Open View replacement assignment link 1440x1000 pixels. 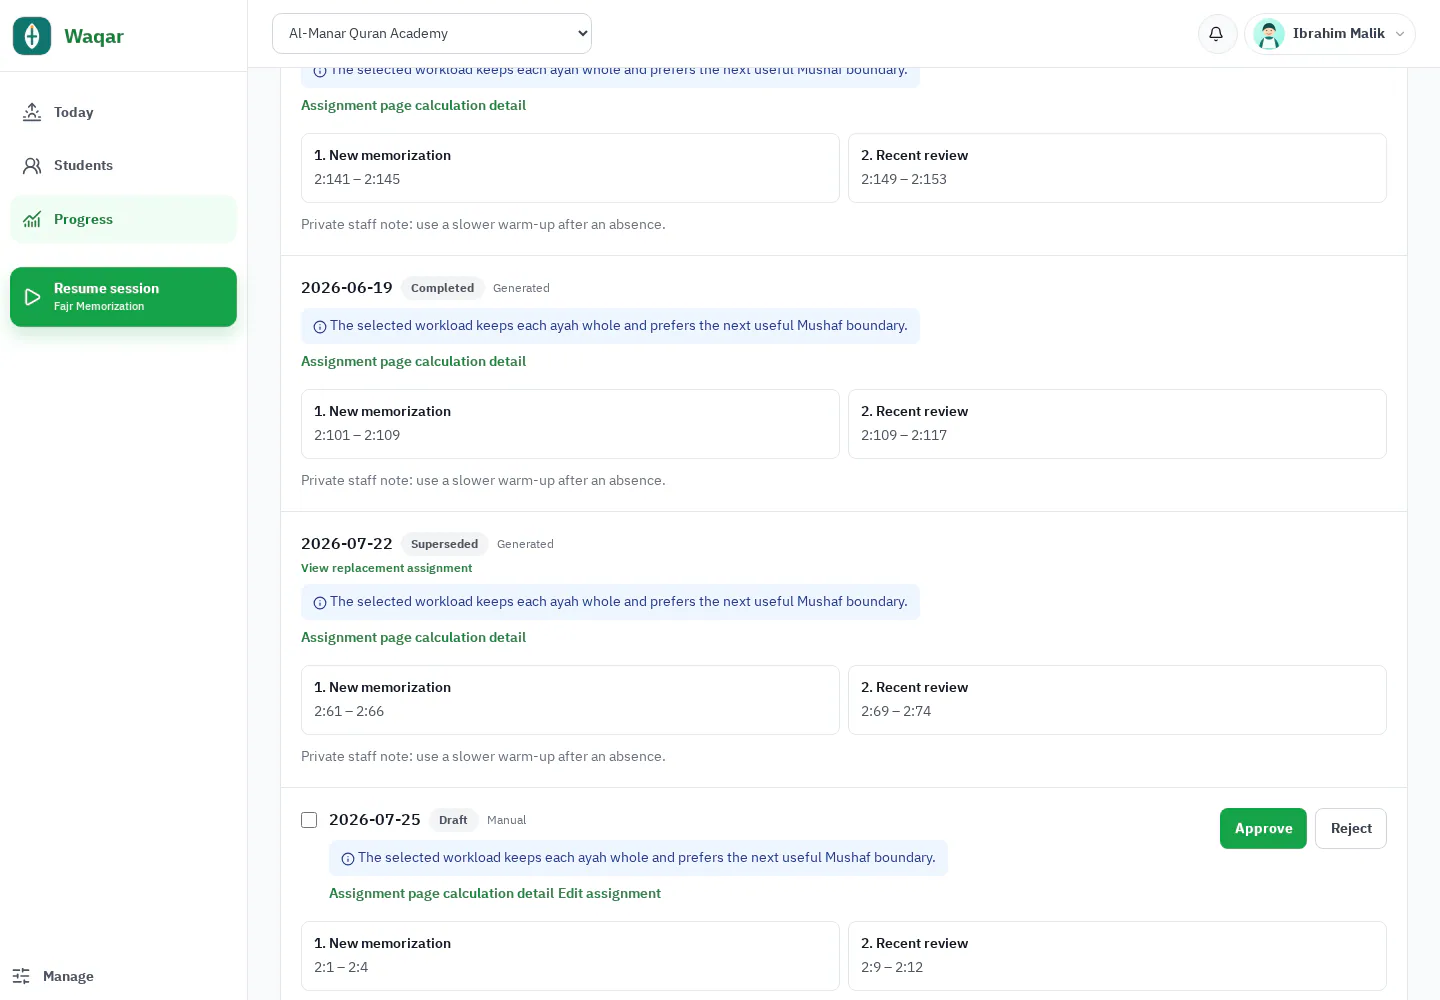(386, 568)
